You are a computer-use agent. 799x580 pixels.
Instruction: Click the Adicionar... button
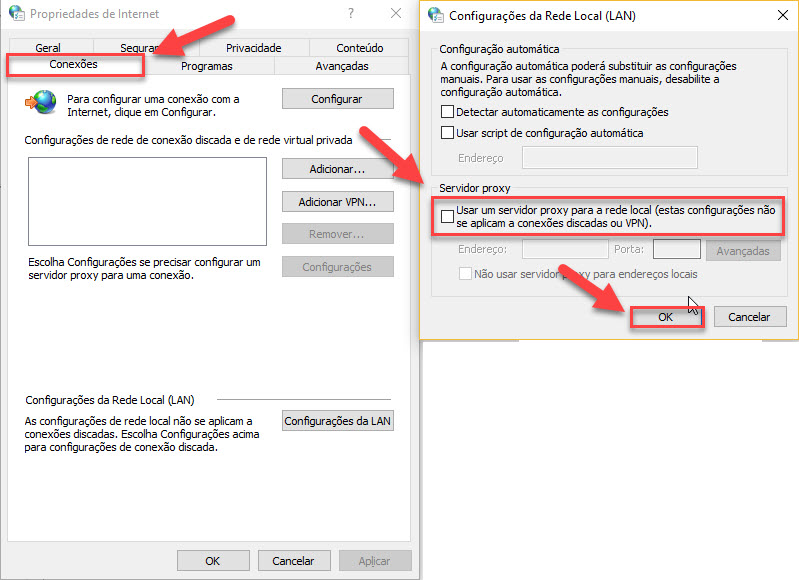coord(337,169)
